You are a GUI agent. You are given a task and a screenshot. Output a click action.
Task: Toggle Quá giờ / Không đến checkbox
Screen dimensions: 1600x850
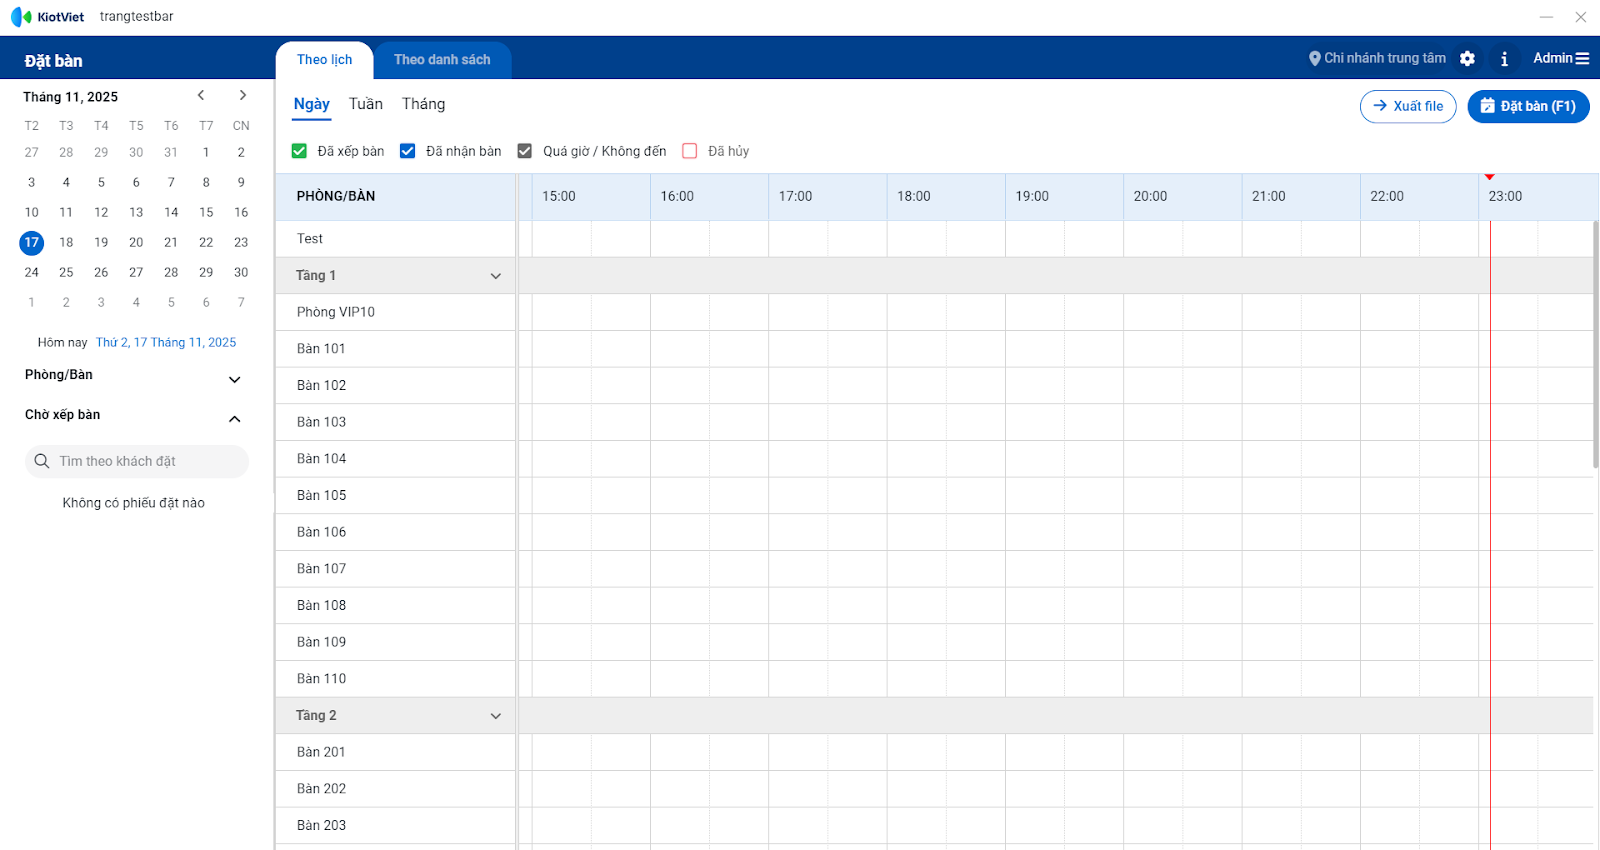524,151
